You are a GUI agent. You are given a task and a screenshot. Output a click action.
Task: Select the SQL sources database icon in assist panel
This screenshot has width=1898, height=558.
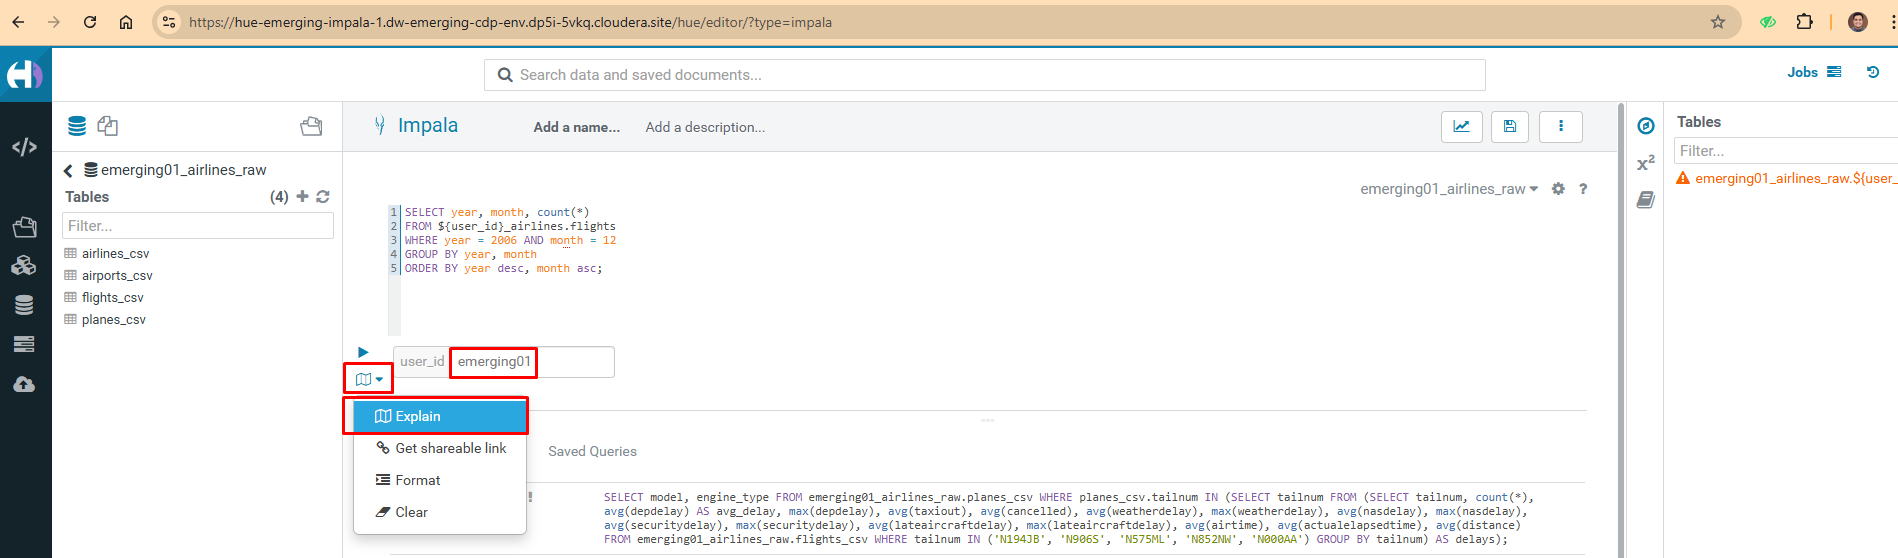77,126
